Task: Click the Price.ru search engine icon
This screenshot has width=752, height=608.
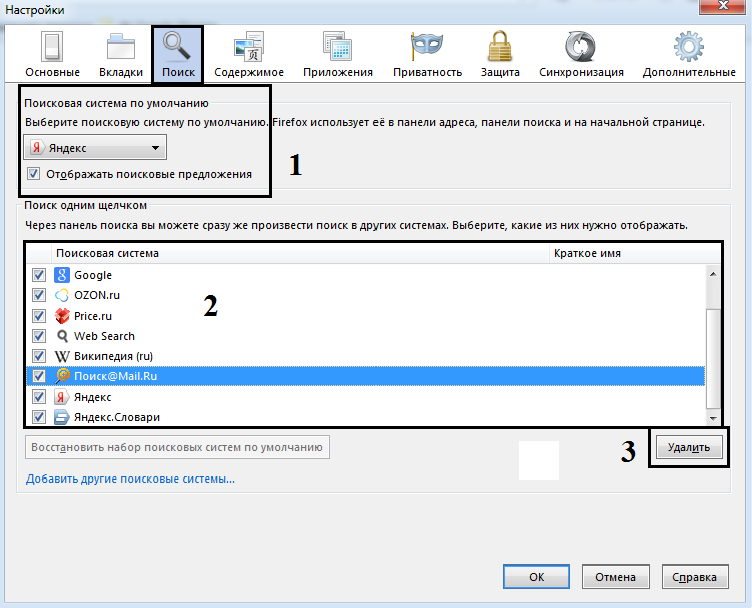Action: (61, 316)
